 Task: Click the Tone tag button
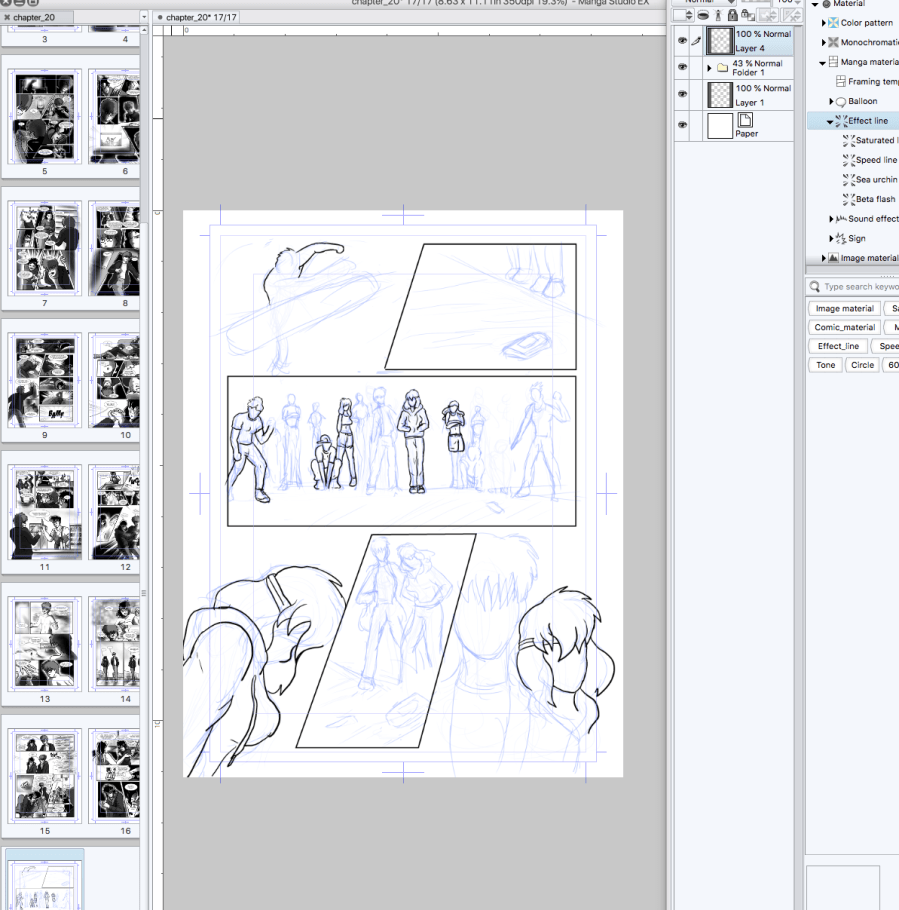pos(825,365)
